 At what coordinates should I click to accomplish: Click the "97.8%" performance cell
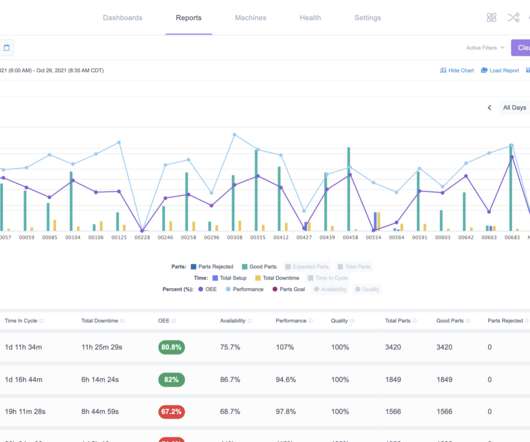[x=286, y=412]
